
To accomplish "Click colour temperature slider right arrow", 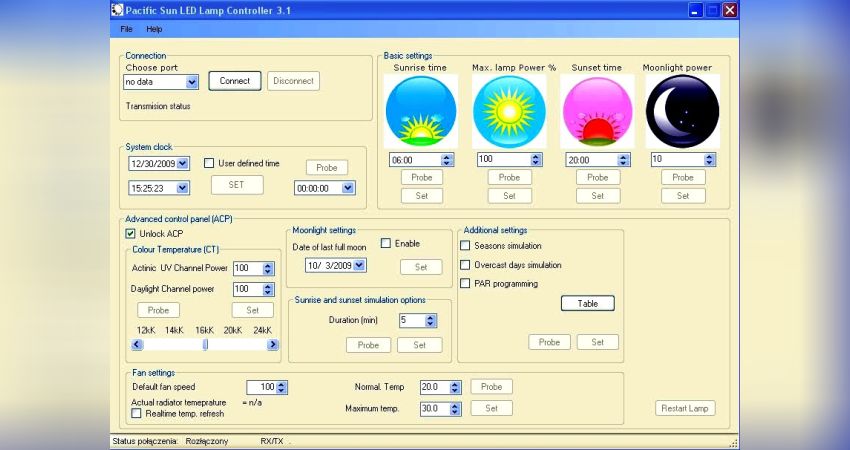I will pos(273,344).
